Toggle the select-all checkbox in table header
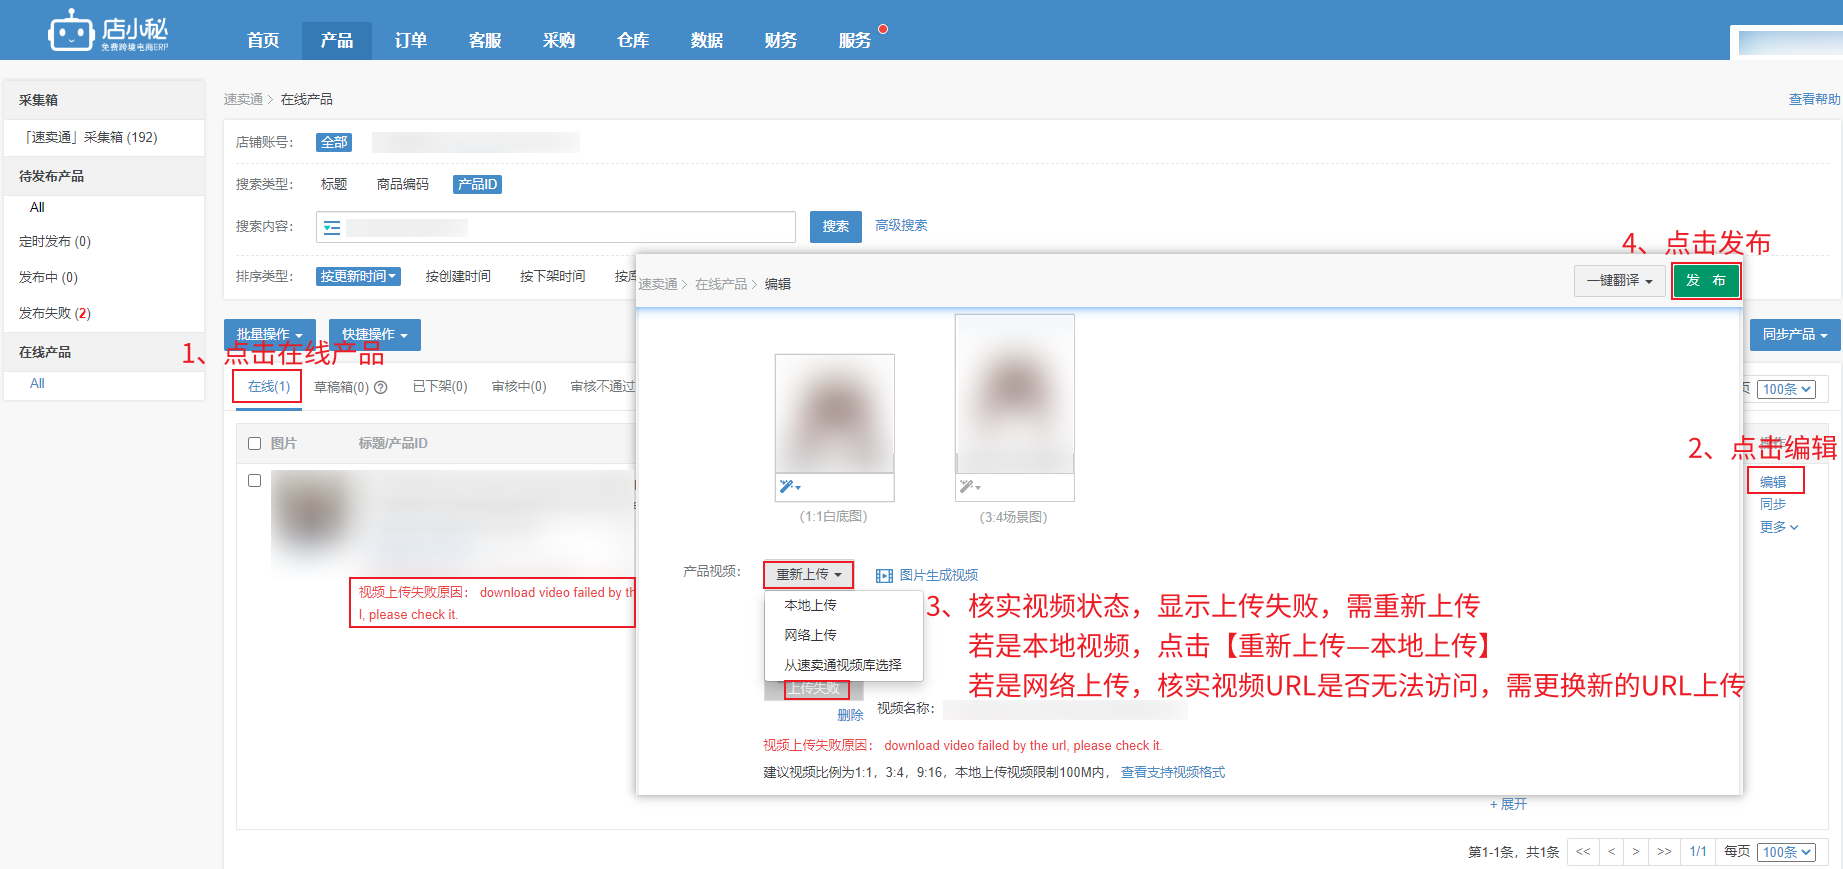 click(254, 444)
